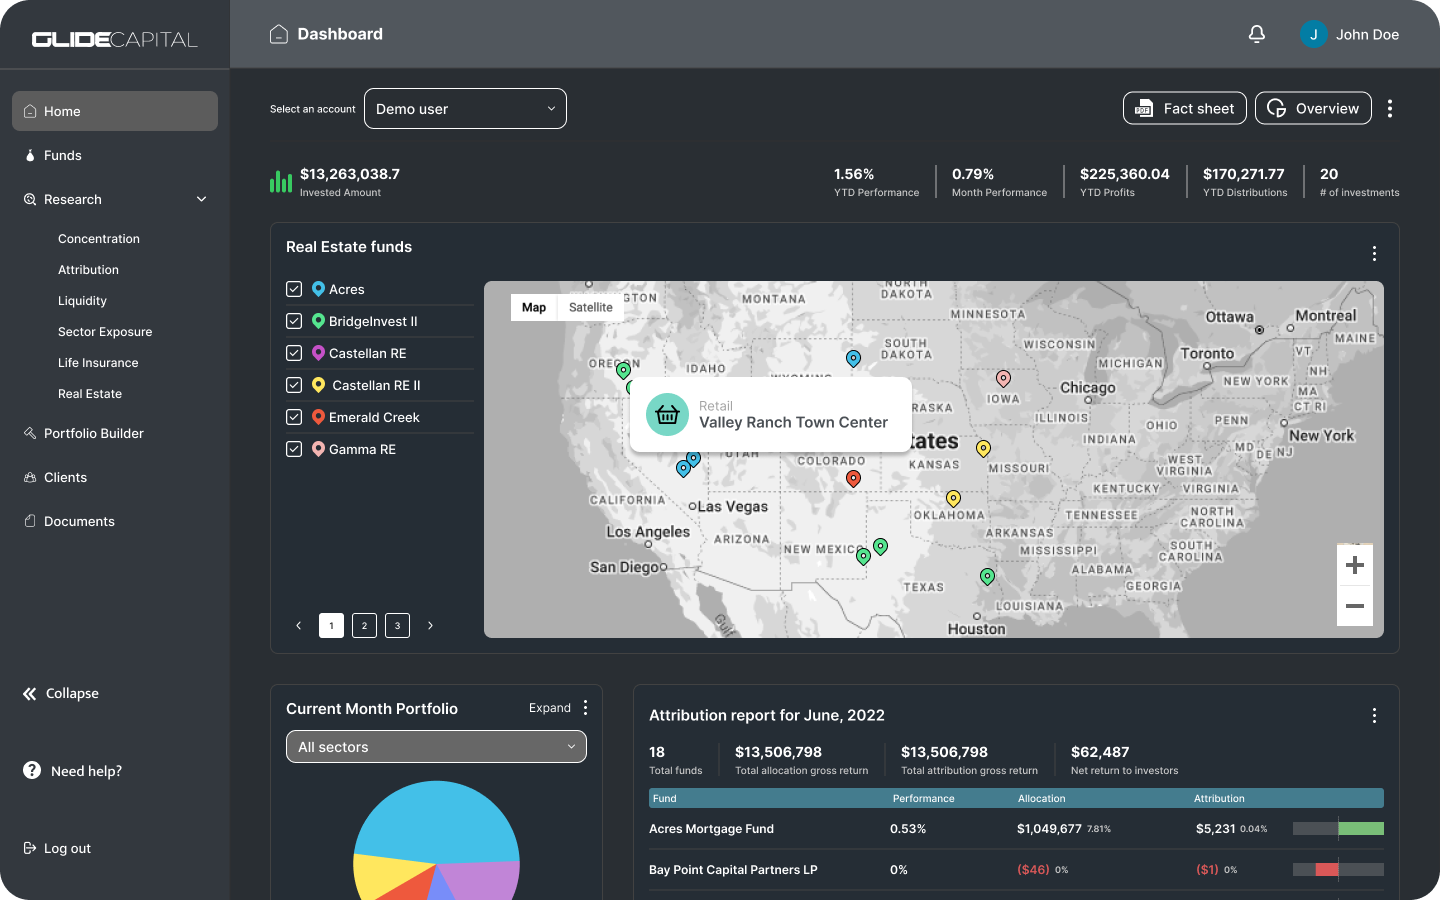This screenshot has height=900, width=1440.
Task: Select funds page 1
Action: [x=331, y=625]
